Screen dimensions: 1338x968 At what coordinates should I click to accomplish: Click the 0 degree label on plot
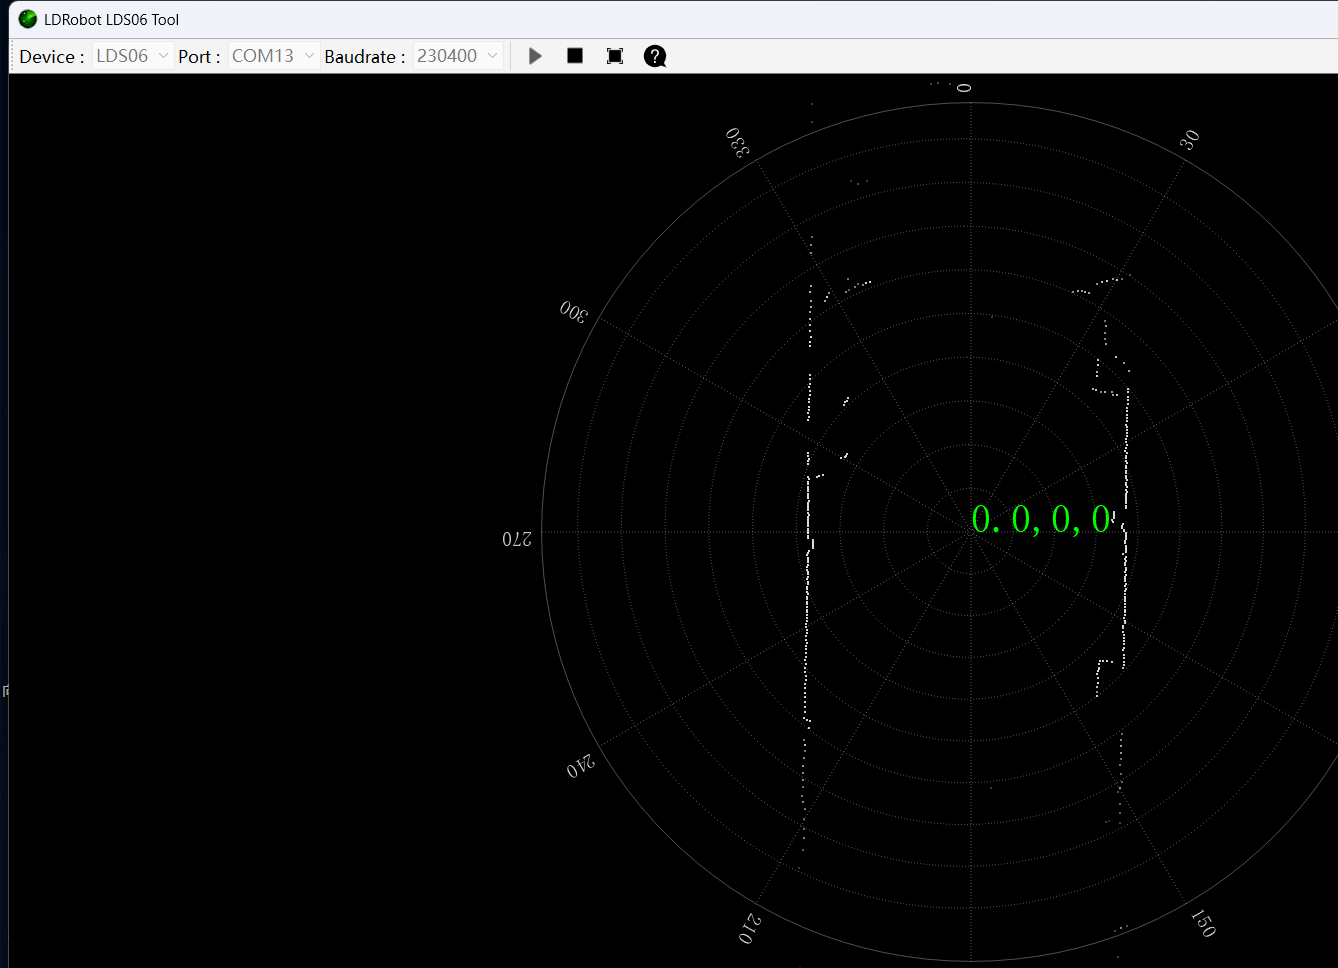pos(964,88)
